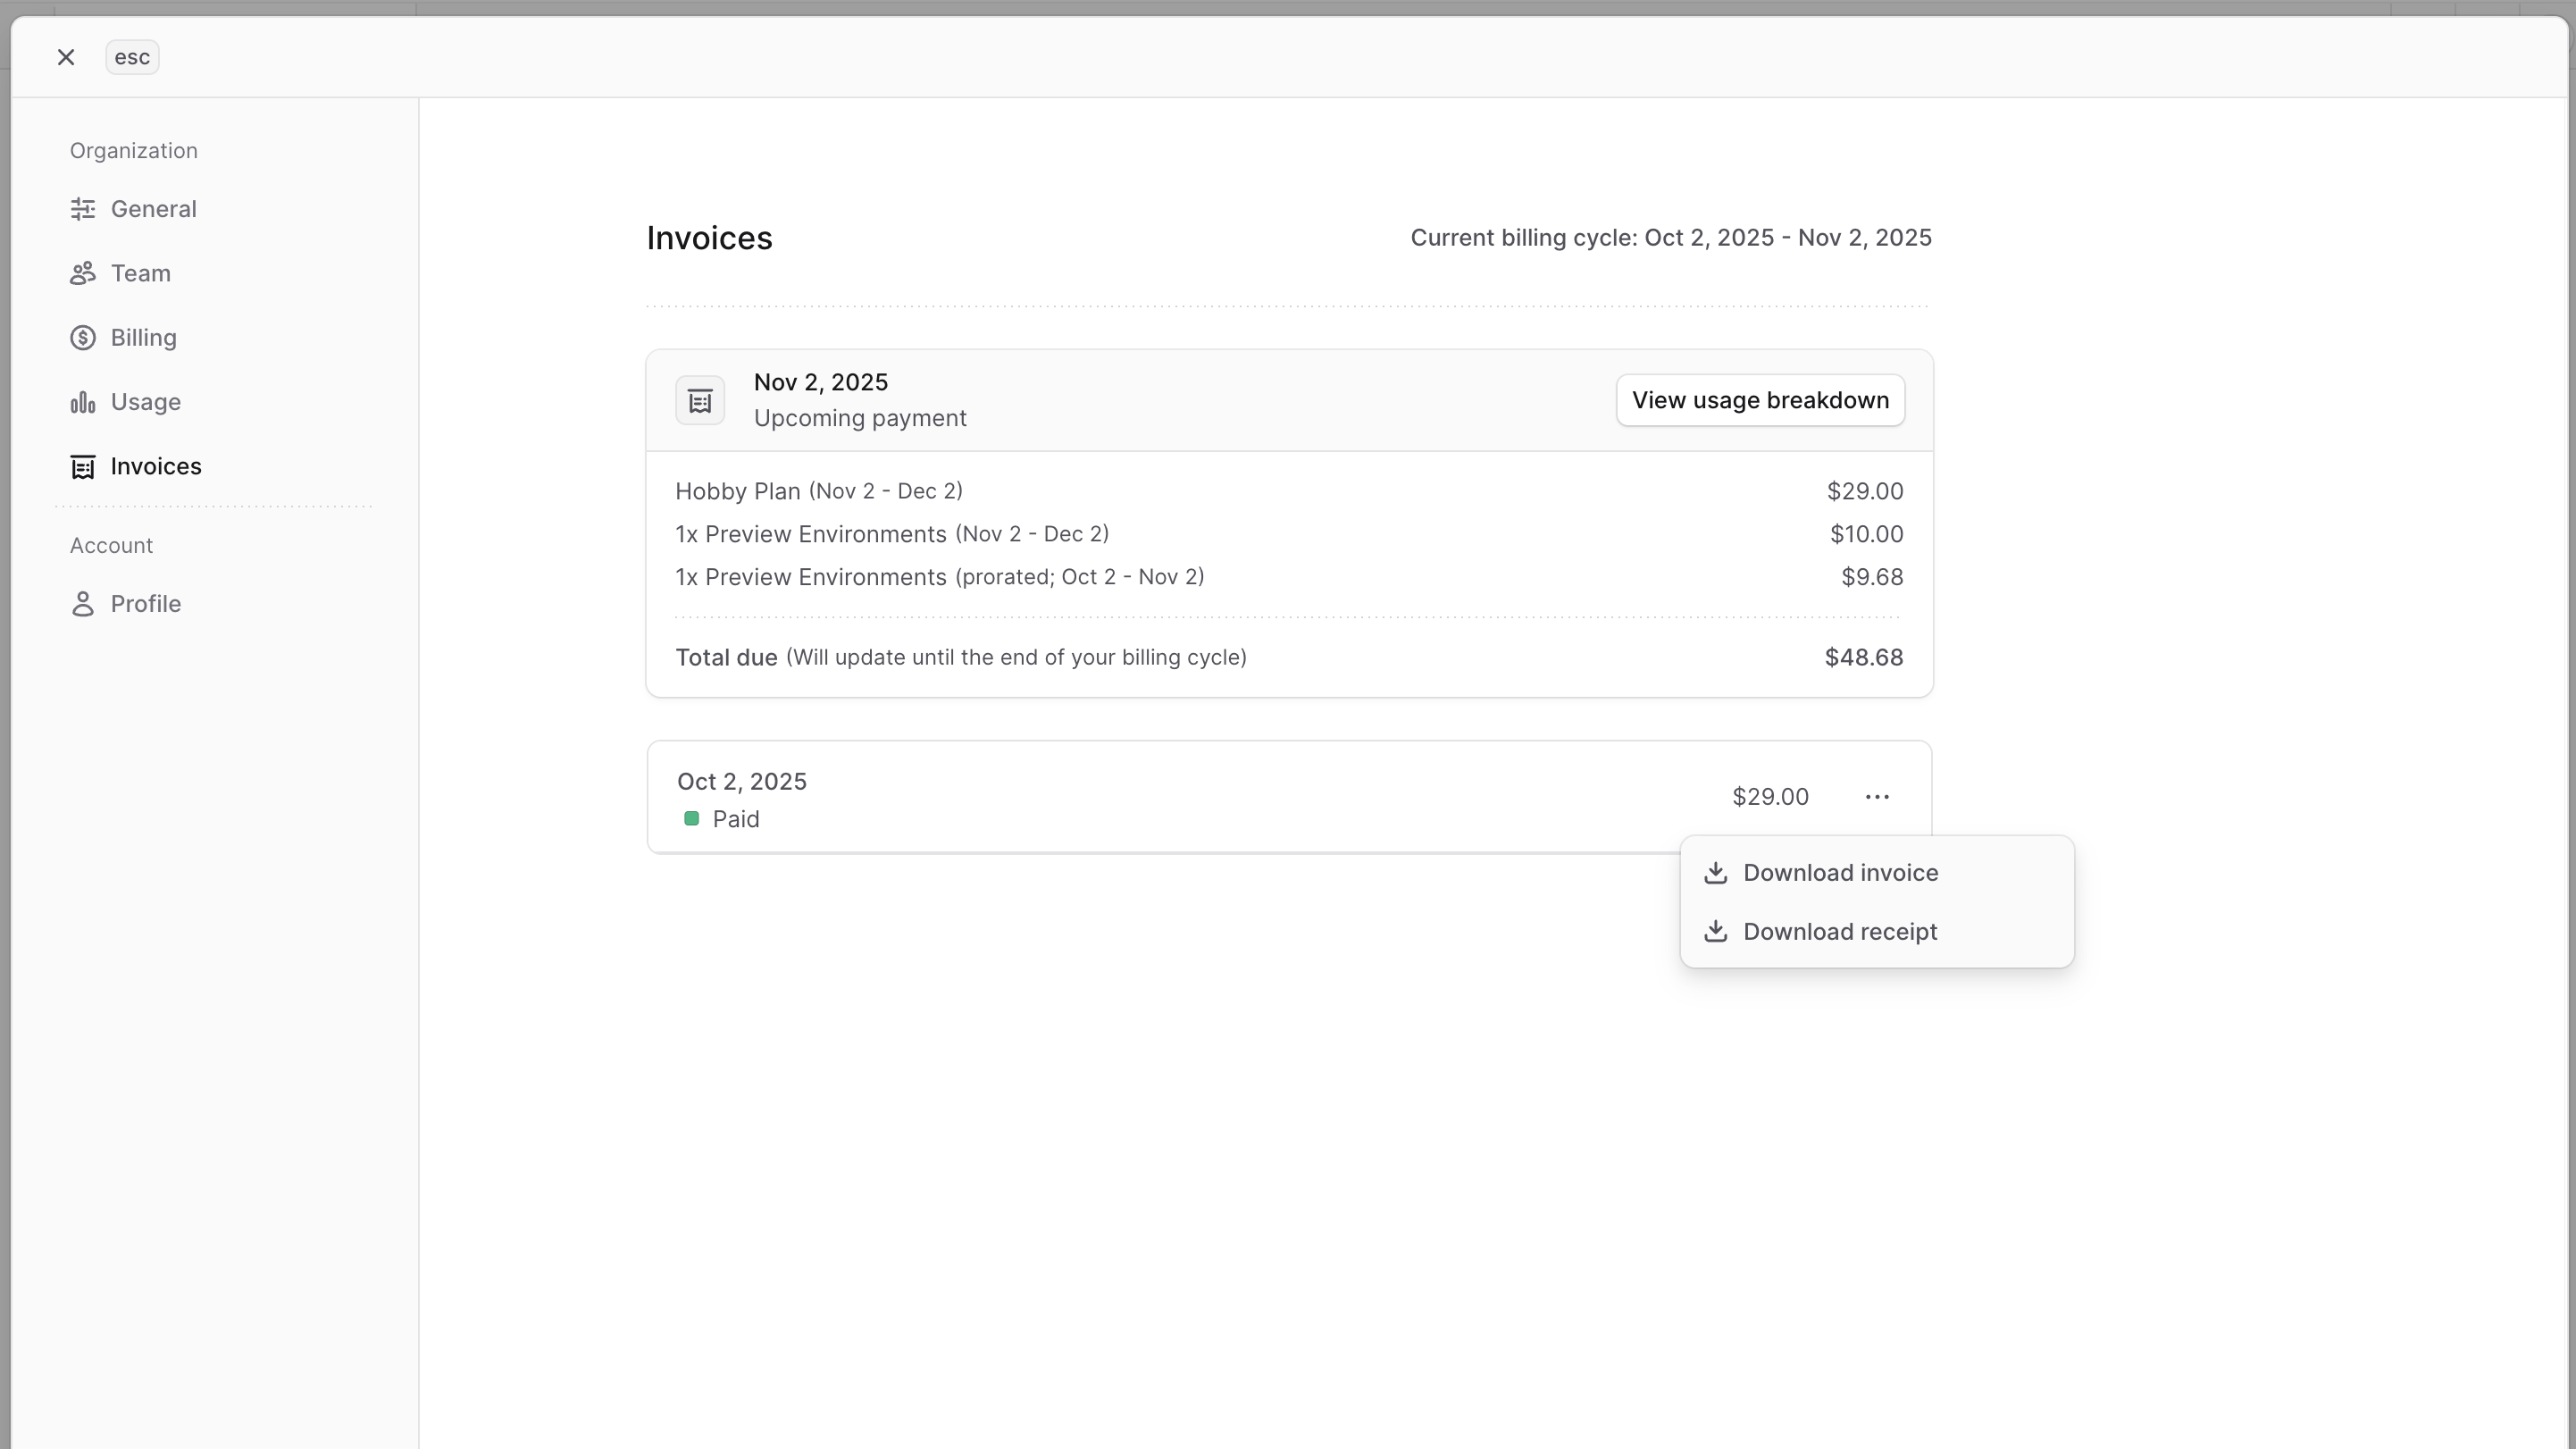This screenshot has width=2576, height=1449.
Task: Click the download icon beside Download invoice
Action: [1716, 872]
